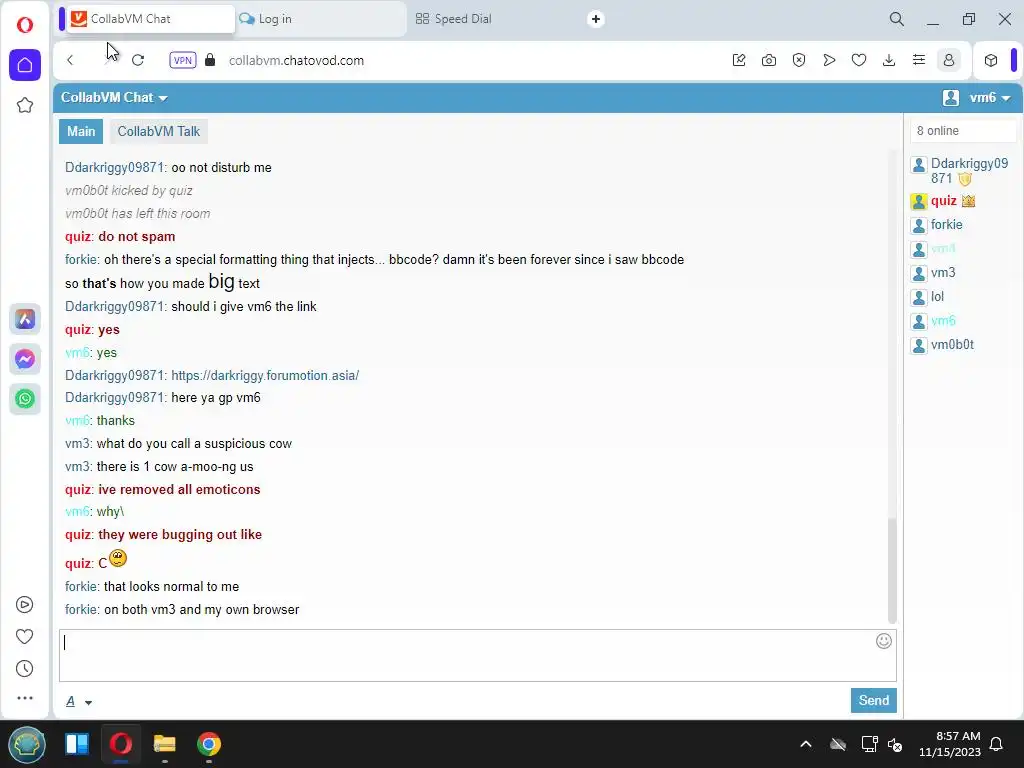1024x768 pixels.
Task: Click the chat message input box
Action: click(477, 655)
